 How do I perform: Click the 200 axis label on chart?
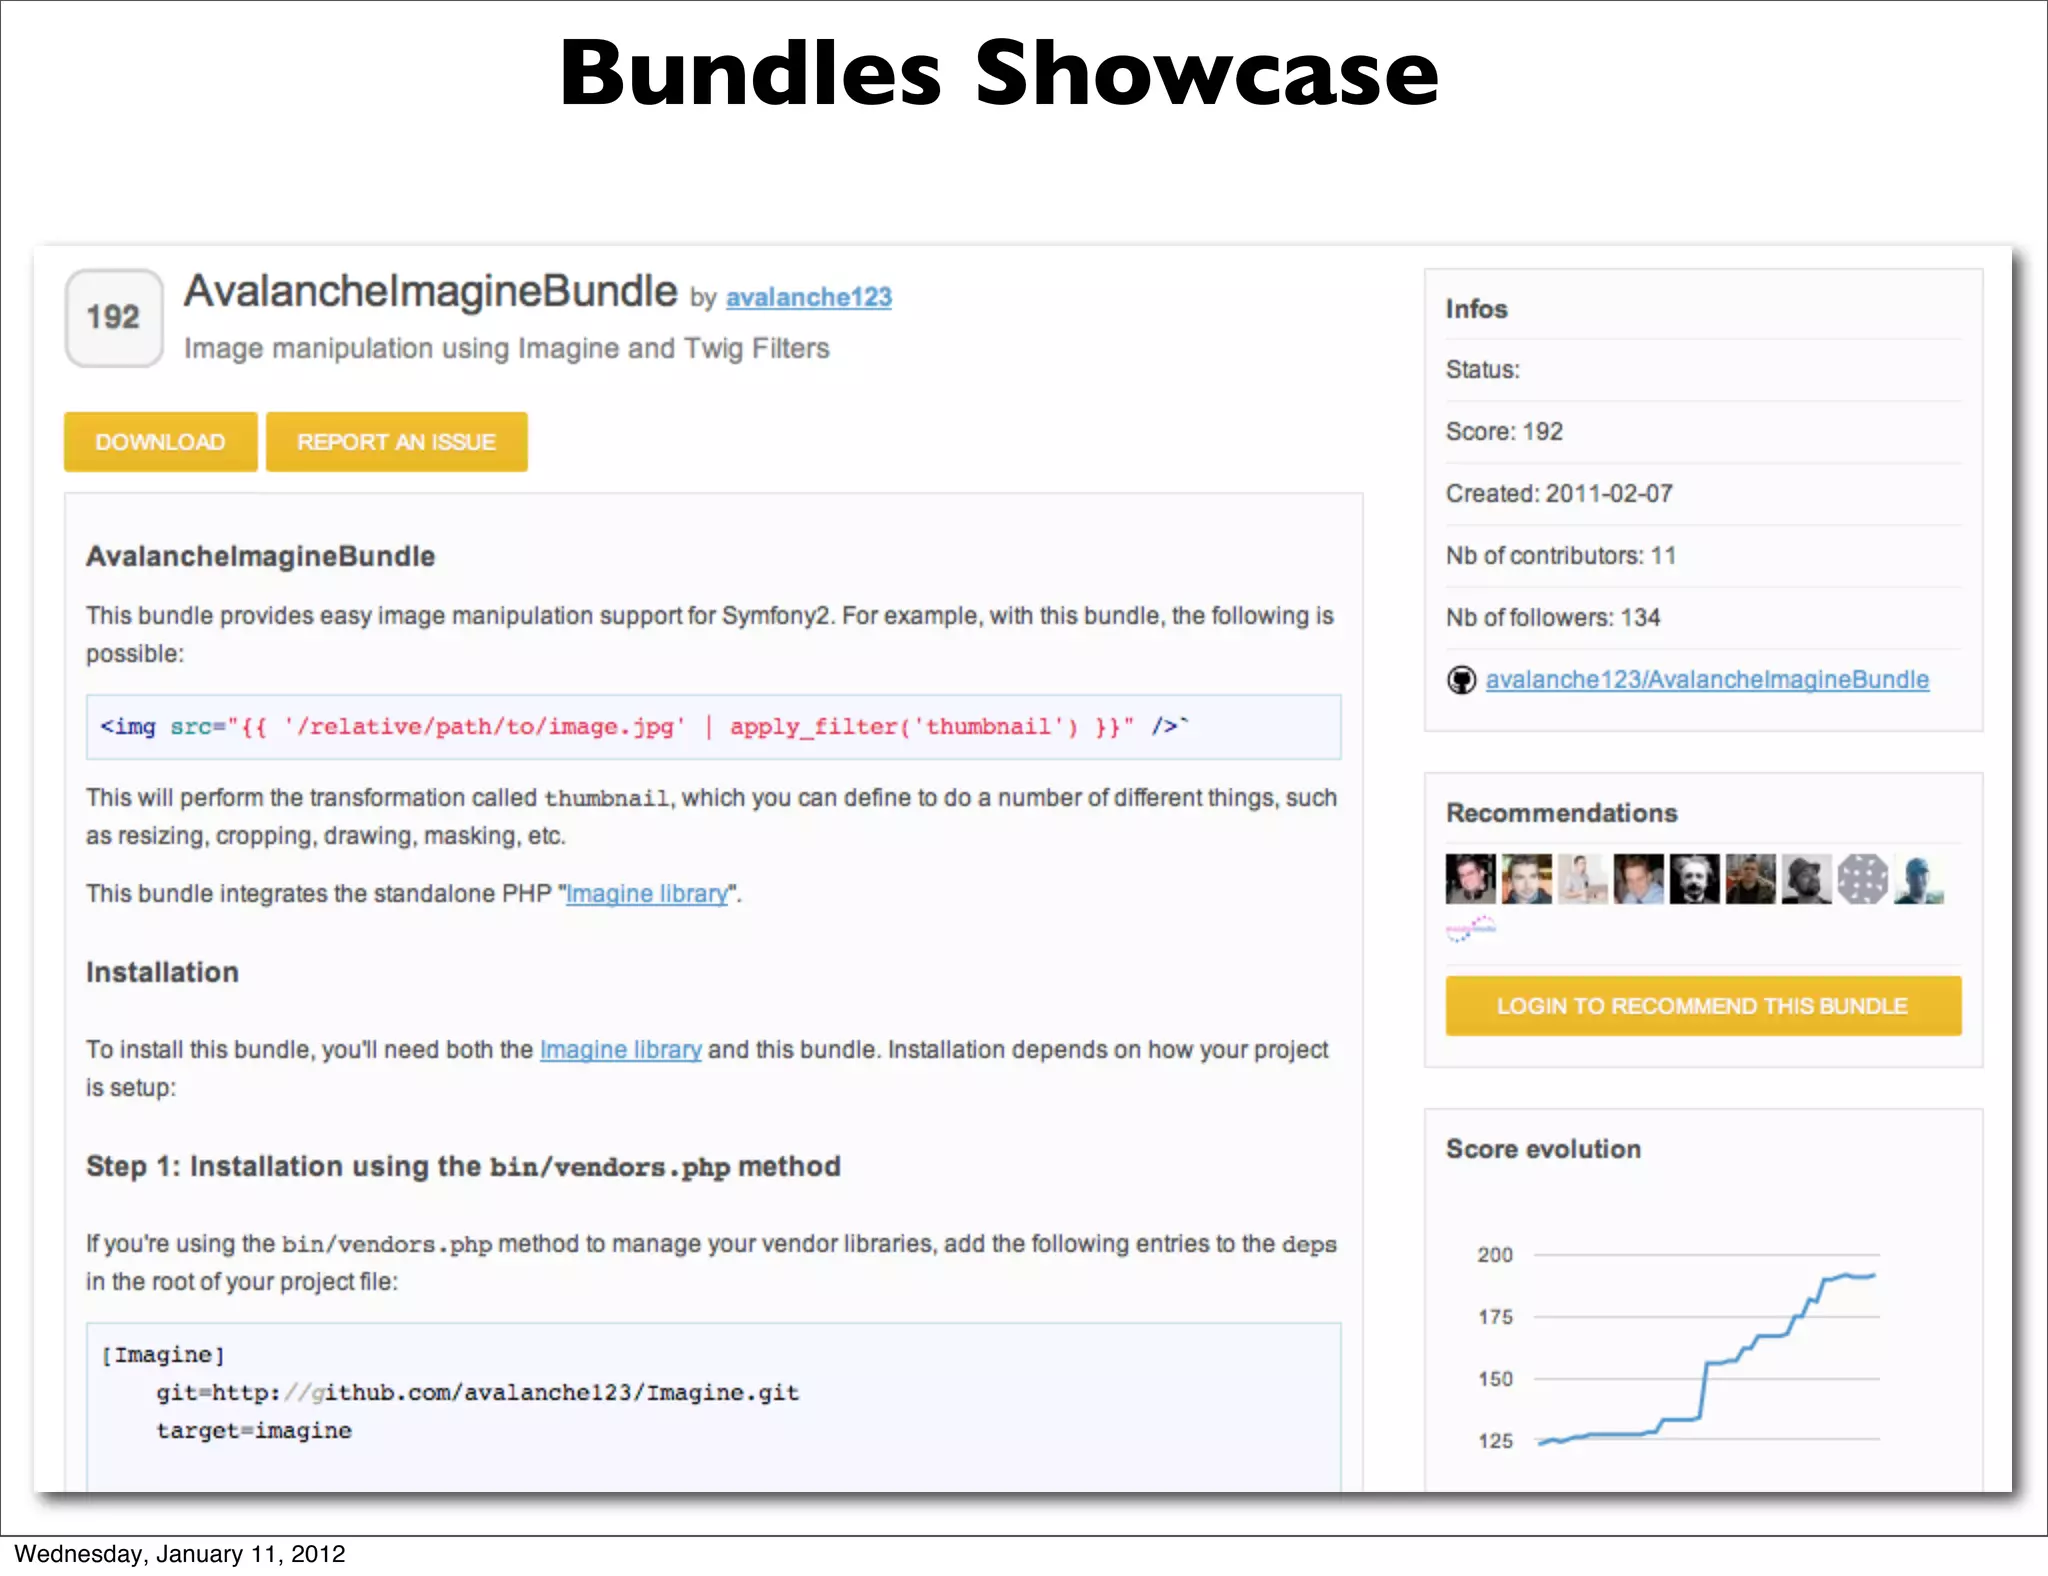pyautogui.click(x=1495, y=1255)
